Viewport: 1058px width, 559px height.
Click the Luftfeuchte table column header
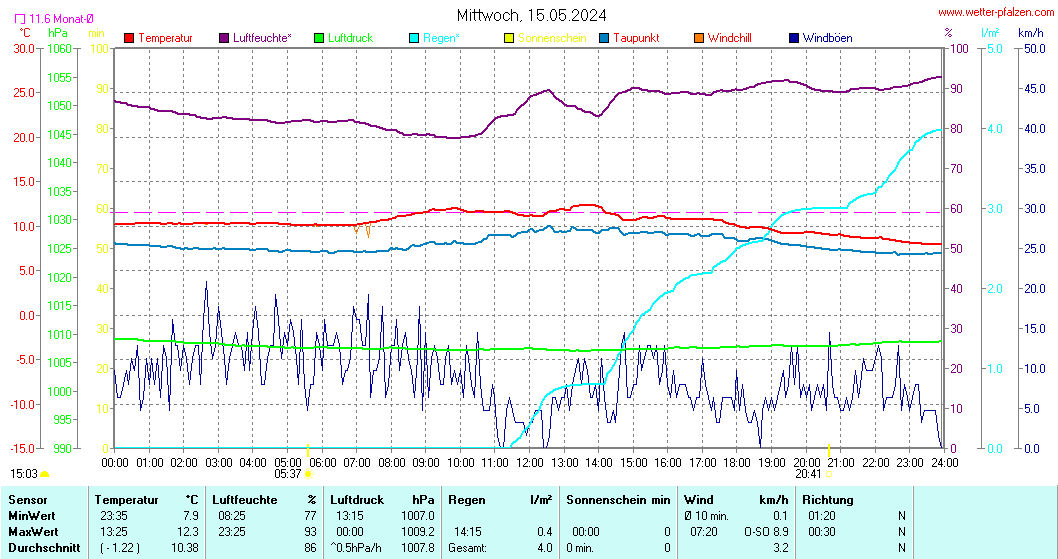244,500
